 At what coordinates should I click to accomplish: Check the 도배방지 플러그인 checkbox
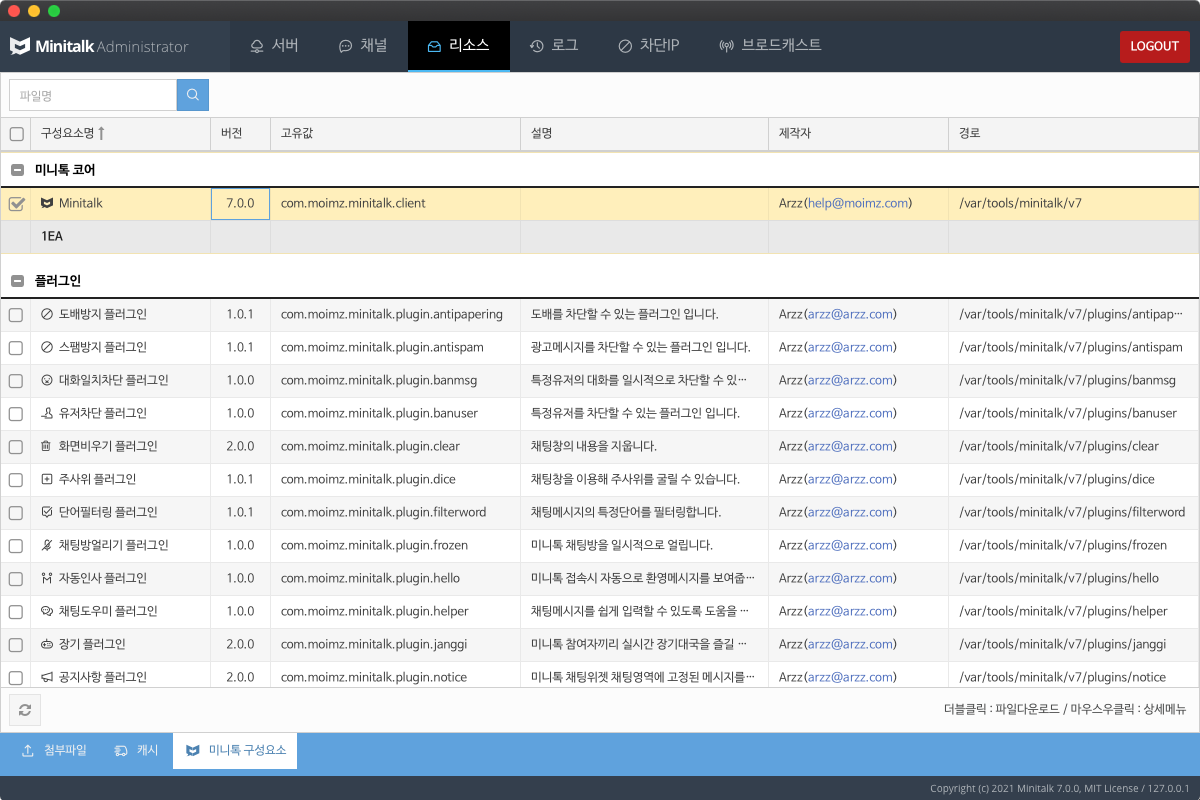16,315
